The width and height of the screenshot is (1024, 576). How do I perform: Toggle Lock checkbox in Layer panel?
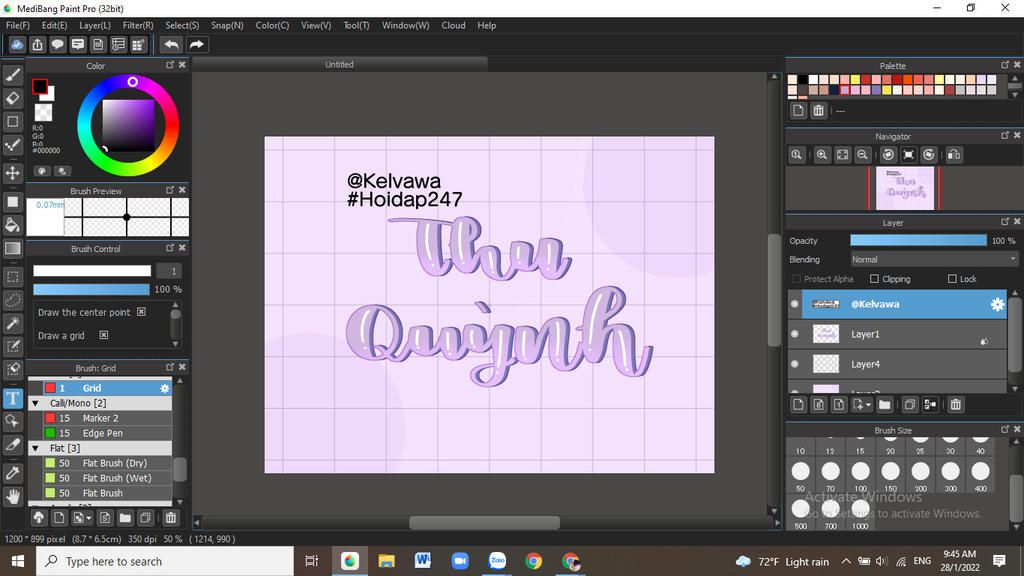point(952,279)
